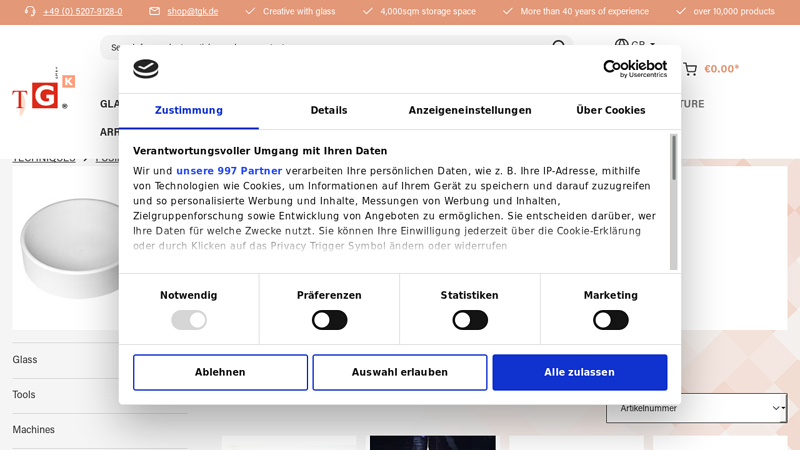Toggle the Präferenzen cookie switch
The image size is (800, 450).
329,320
